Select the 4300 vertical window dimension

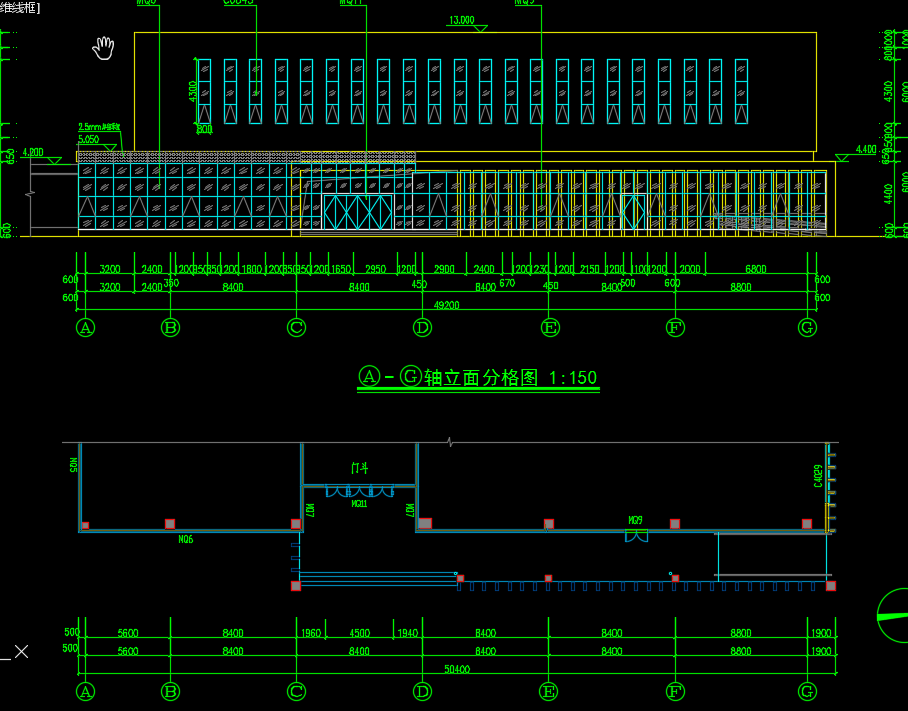(x=193, y=91)
